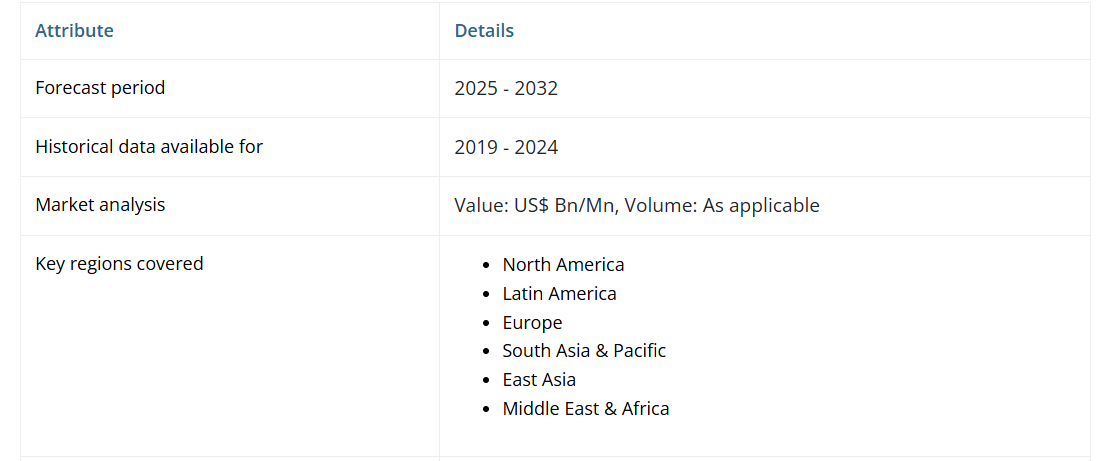Select the East Asia list item
Viewport: 1100px width, 461px height.
(539, 380)
